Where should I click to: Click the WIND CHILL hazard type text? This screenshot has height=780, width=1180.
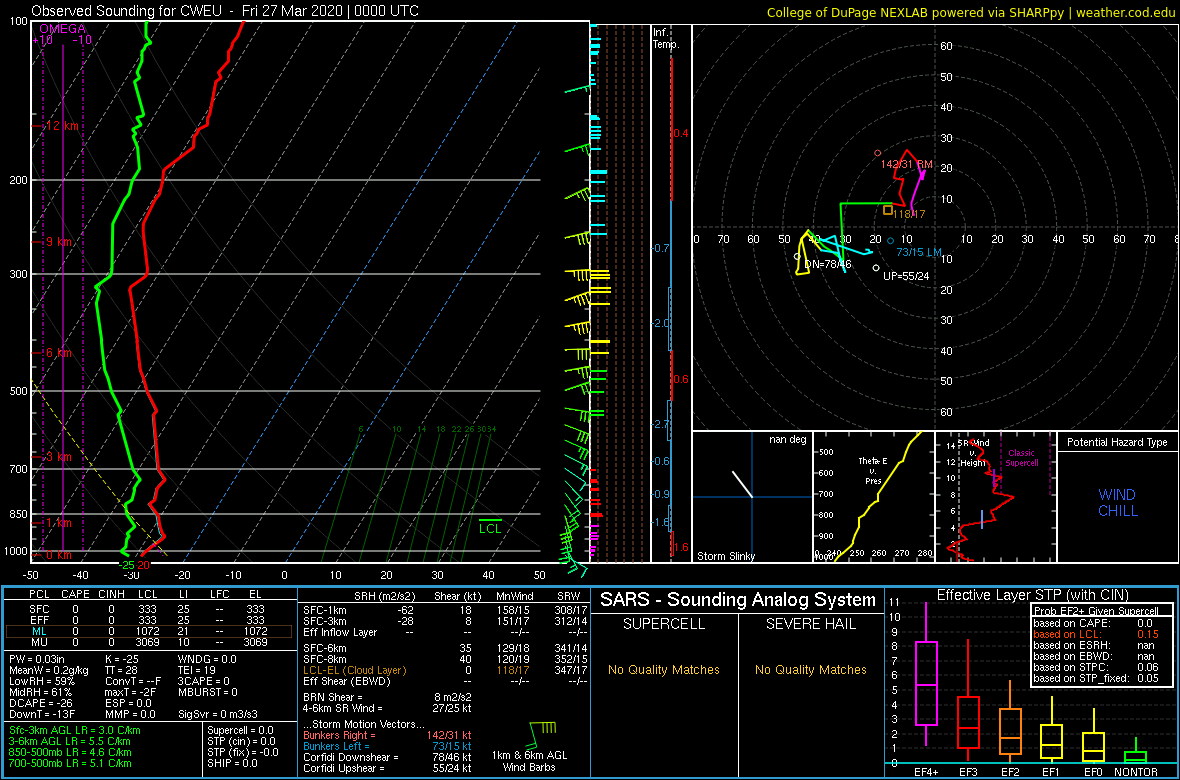[1117, 503]
